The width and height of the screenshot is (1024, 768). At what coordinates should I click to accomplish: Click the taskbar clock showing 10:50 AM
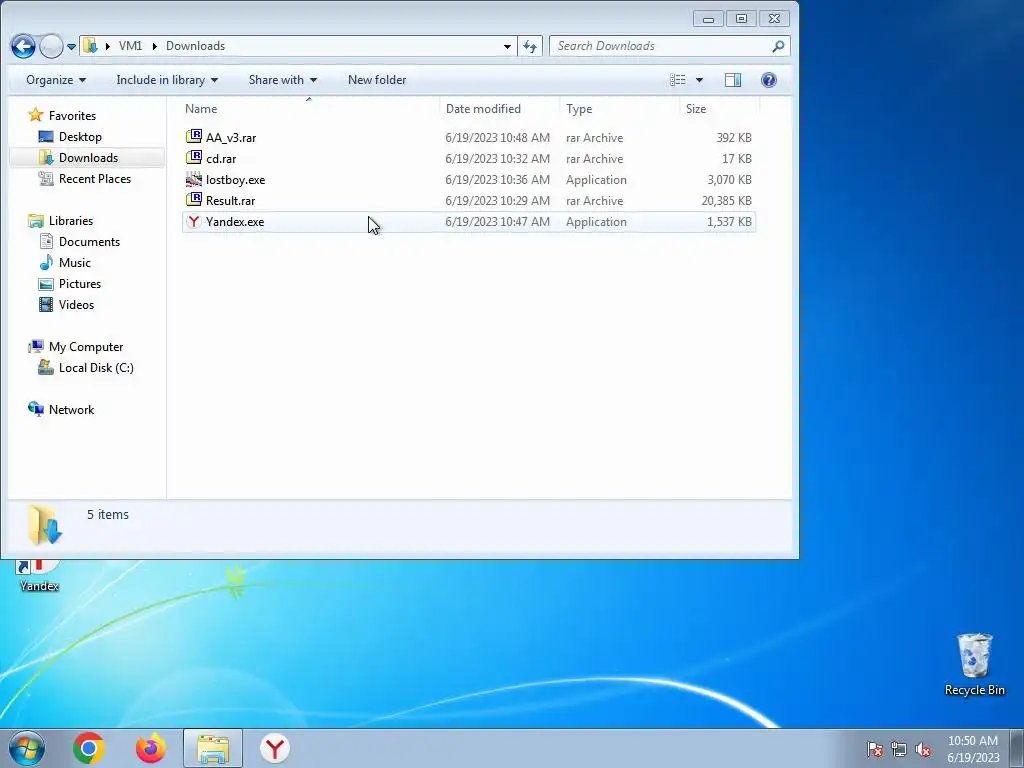pos(973,748)
